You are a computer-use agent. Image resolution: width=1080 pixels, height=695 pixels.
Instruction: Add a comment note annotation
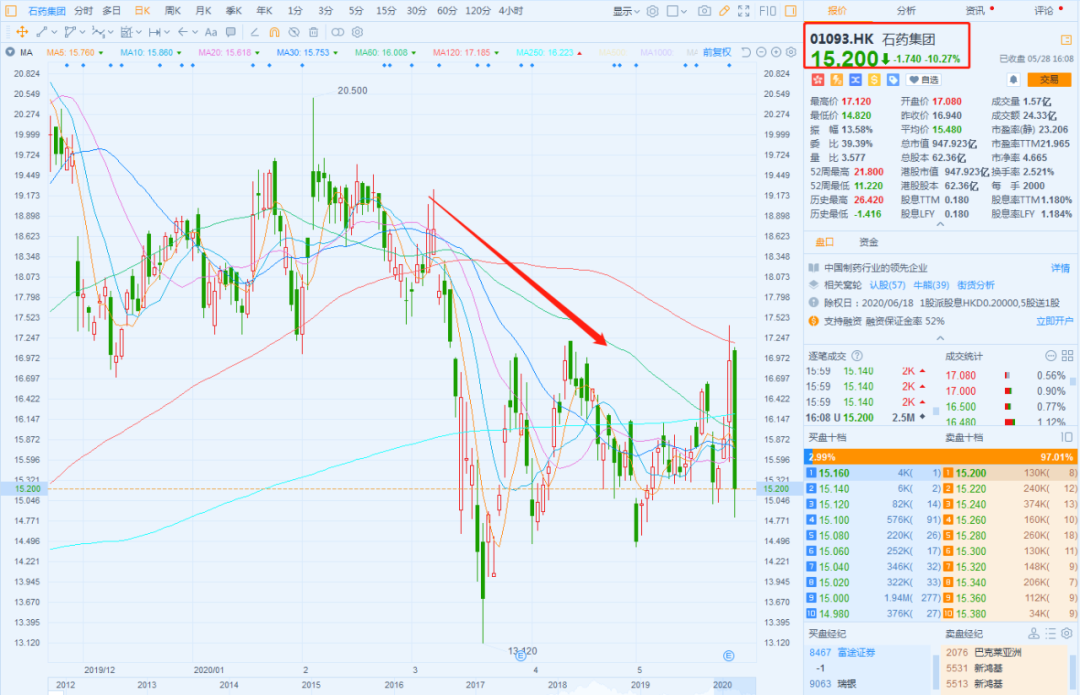point(231,32)
